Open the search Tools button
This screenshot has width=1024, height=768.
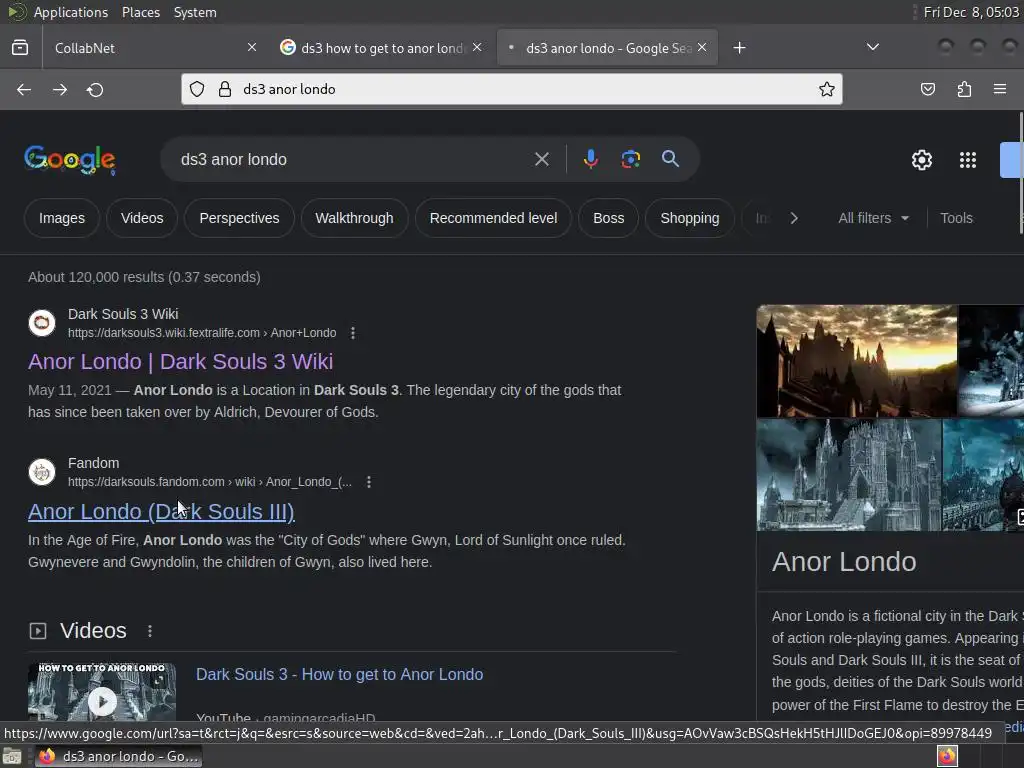tap(956, 218)
